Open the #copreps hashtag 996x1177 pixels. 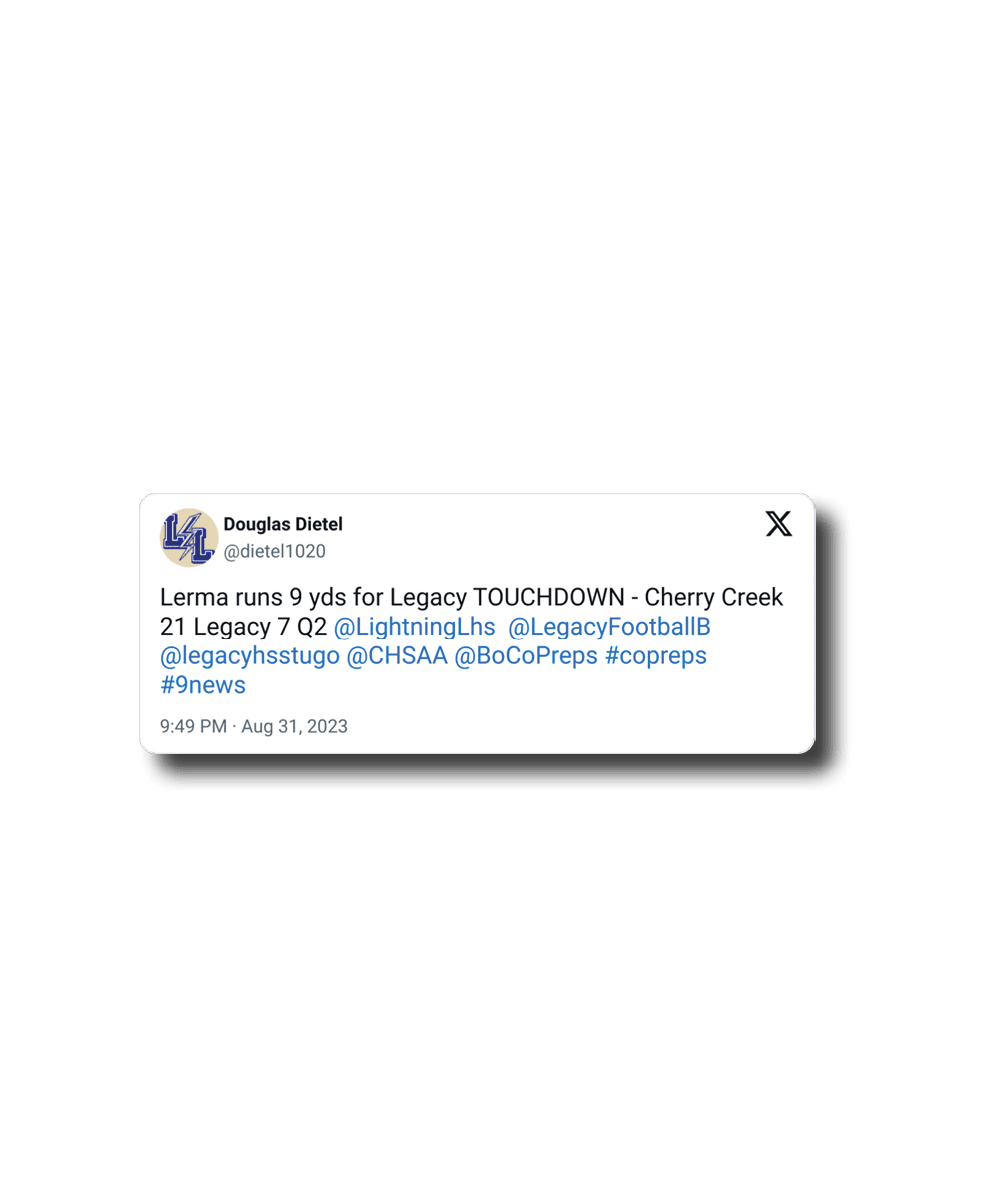(x=656, y=656)
